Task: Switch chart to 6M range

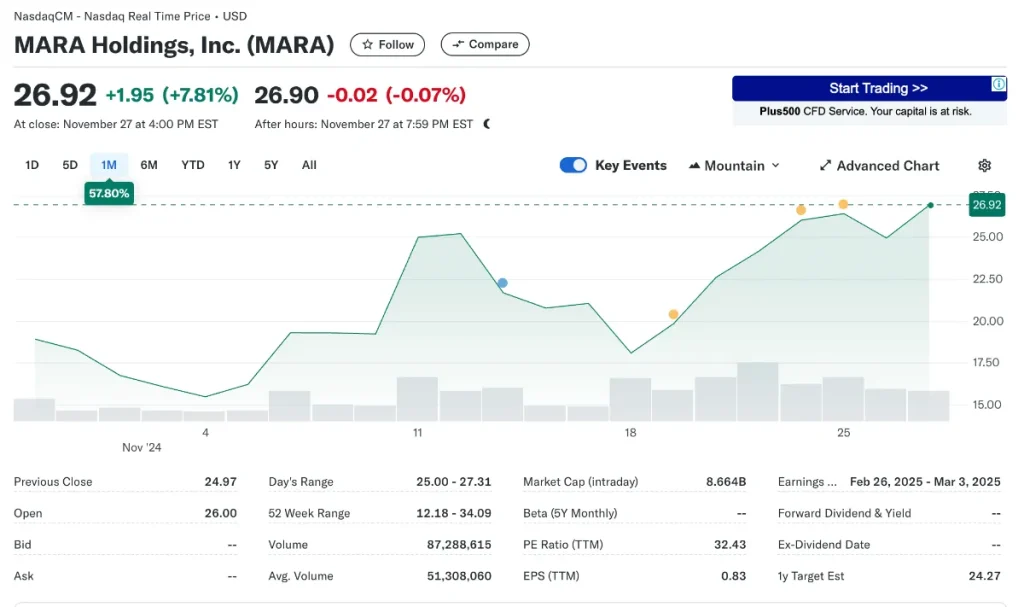Action: (x=149, y=165)
